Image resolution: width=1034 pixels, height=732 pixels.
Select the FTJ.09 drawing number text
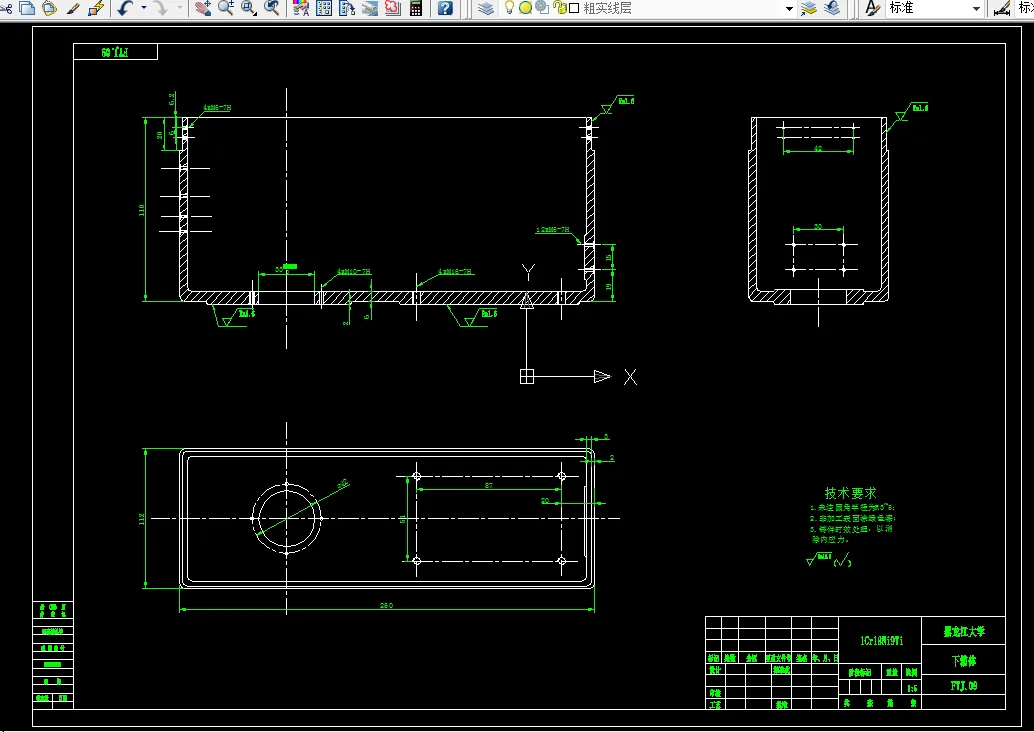(964, 686)
